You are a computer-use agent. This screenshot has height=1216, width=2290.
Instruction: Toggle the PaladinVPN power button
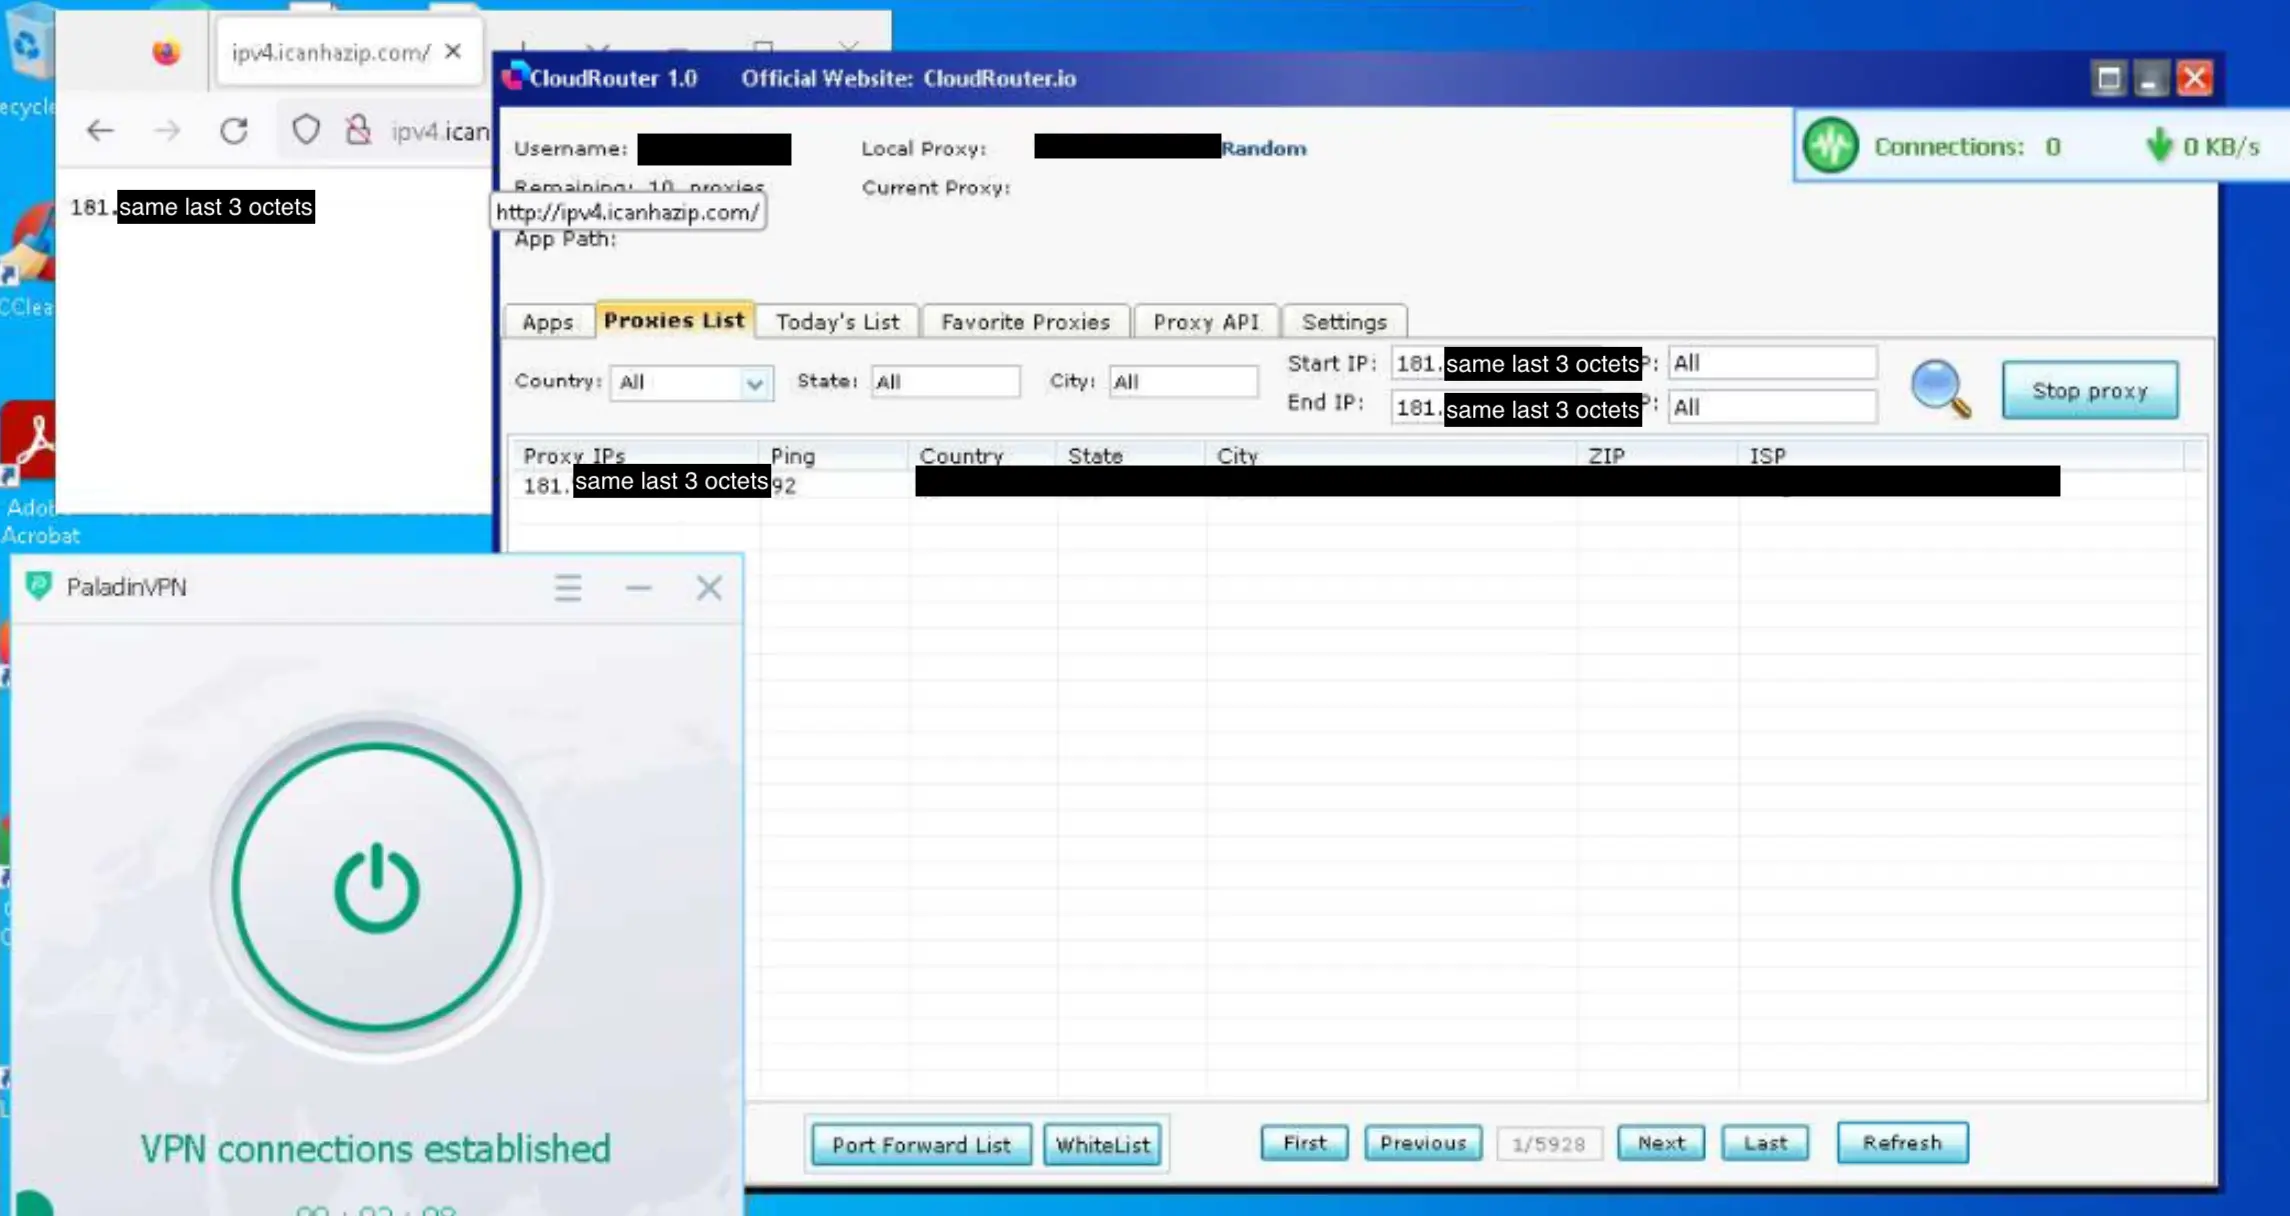[376, 888]
